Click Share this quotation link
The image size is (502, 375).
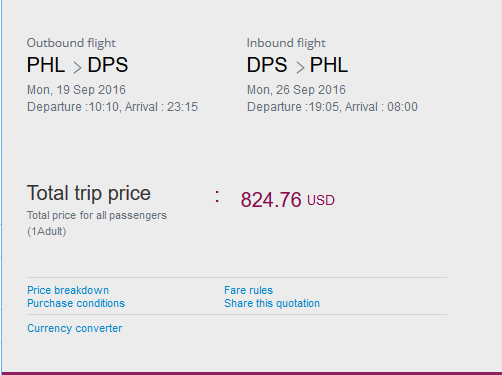click(272, 303)
